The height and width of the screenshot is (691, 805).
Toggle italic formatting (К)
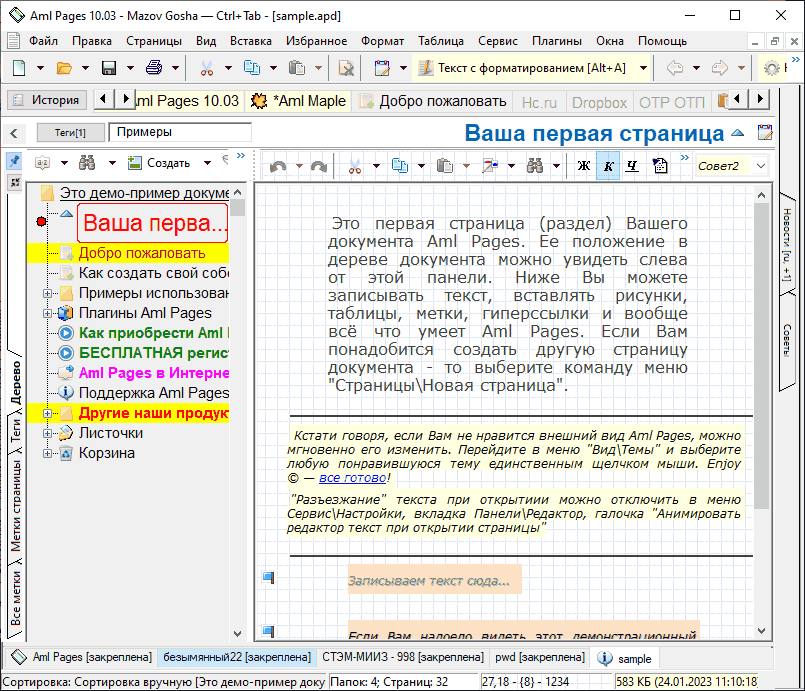[608, 166]
